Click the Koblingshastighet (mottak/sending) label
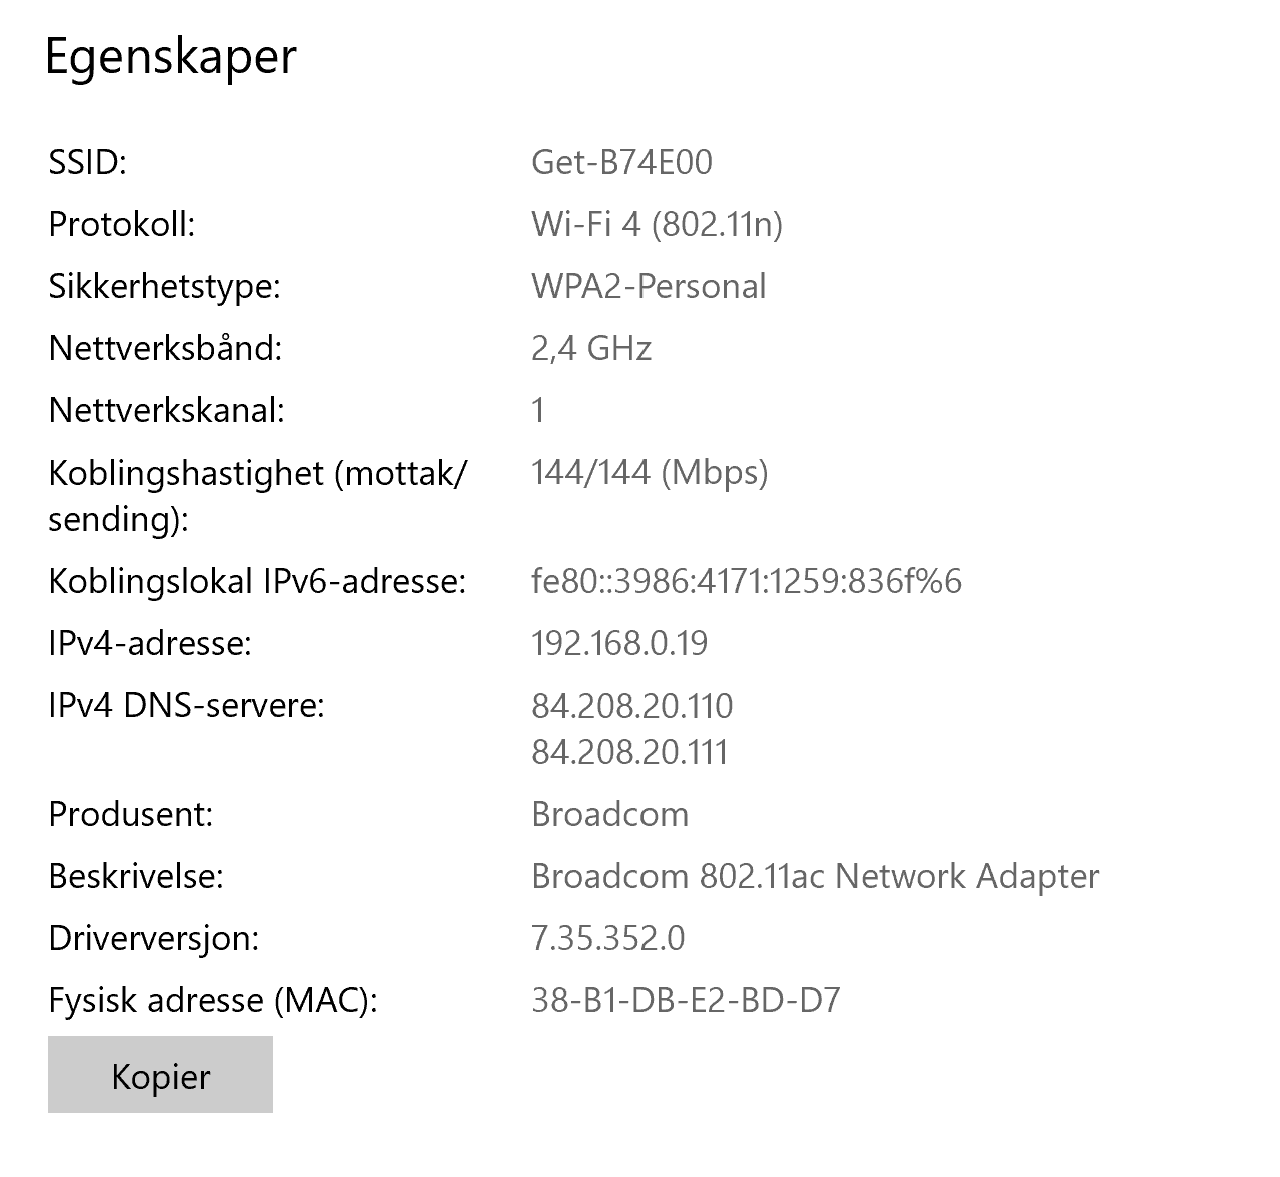The image size is (1280, 1177). [257, 495]
